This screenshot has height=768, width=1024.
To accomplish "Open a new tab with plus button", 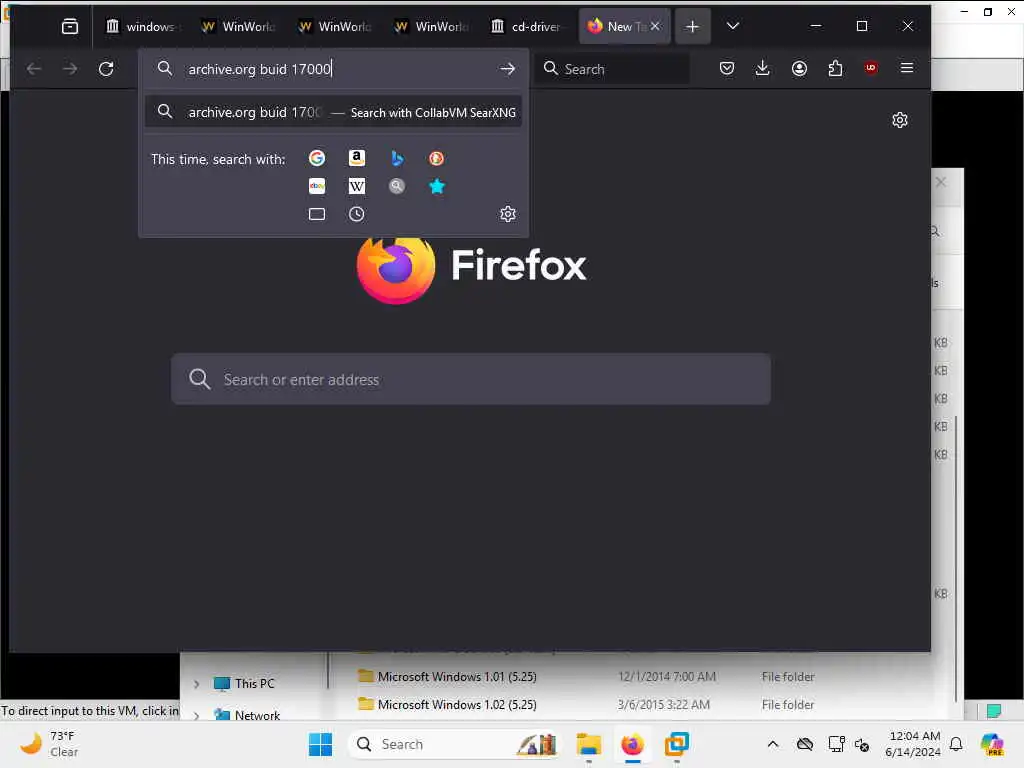I will tap(692, 26).
